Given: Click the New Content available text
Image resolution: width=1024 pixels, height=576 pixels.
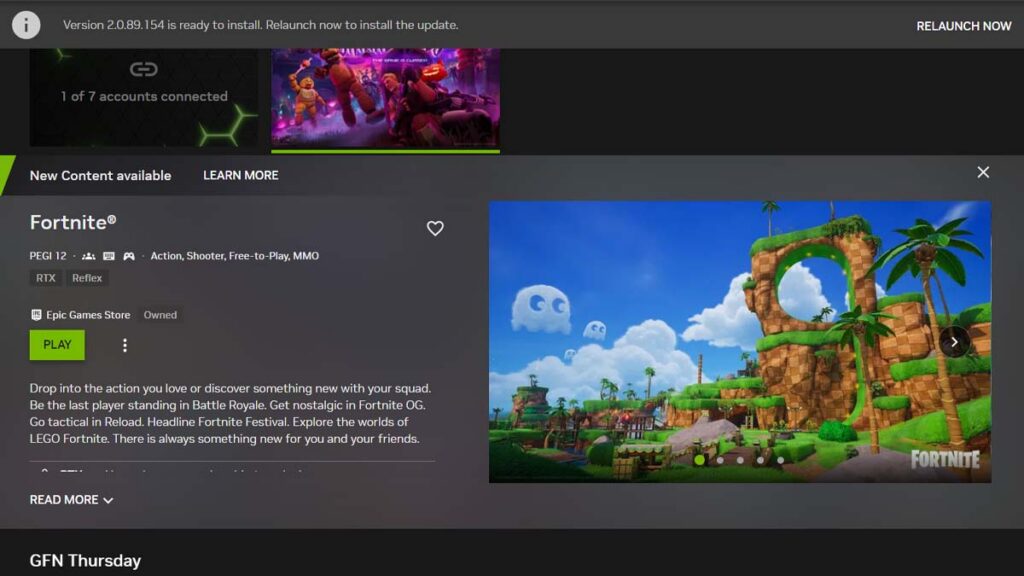Looking at the screenshot, I should pos(100,176).
